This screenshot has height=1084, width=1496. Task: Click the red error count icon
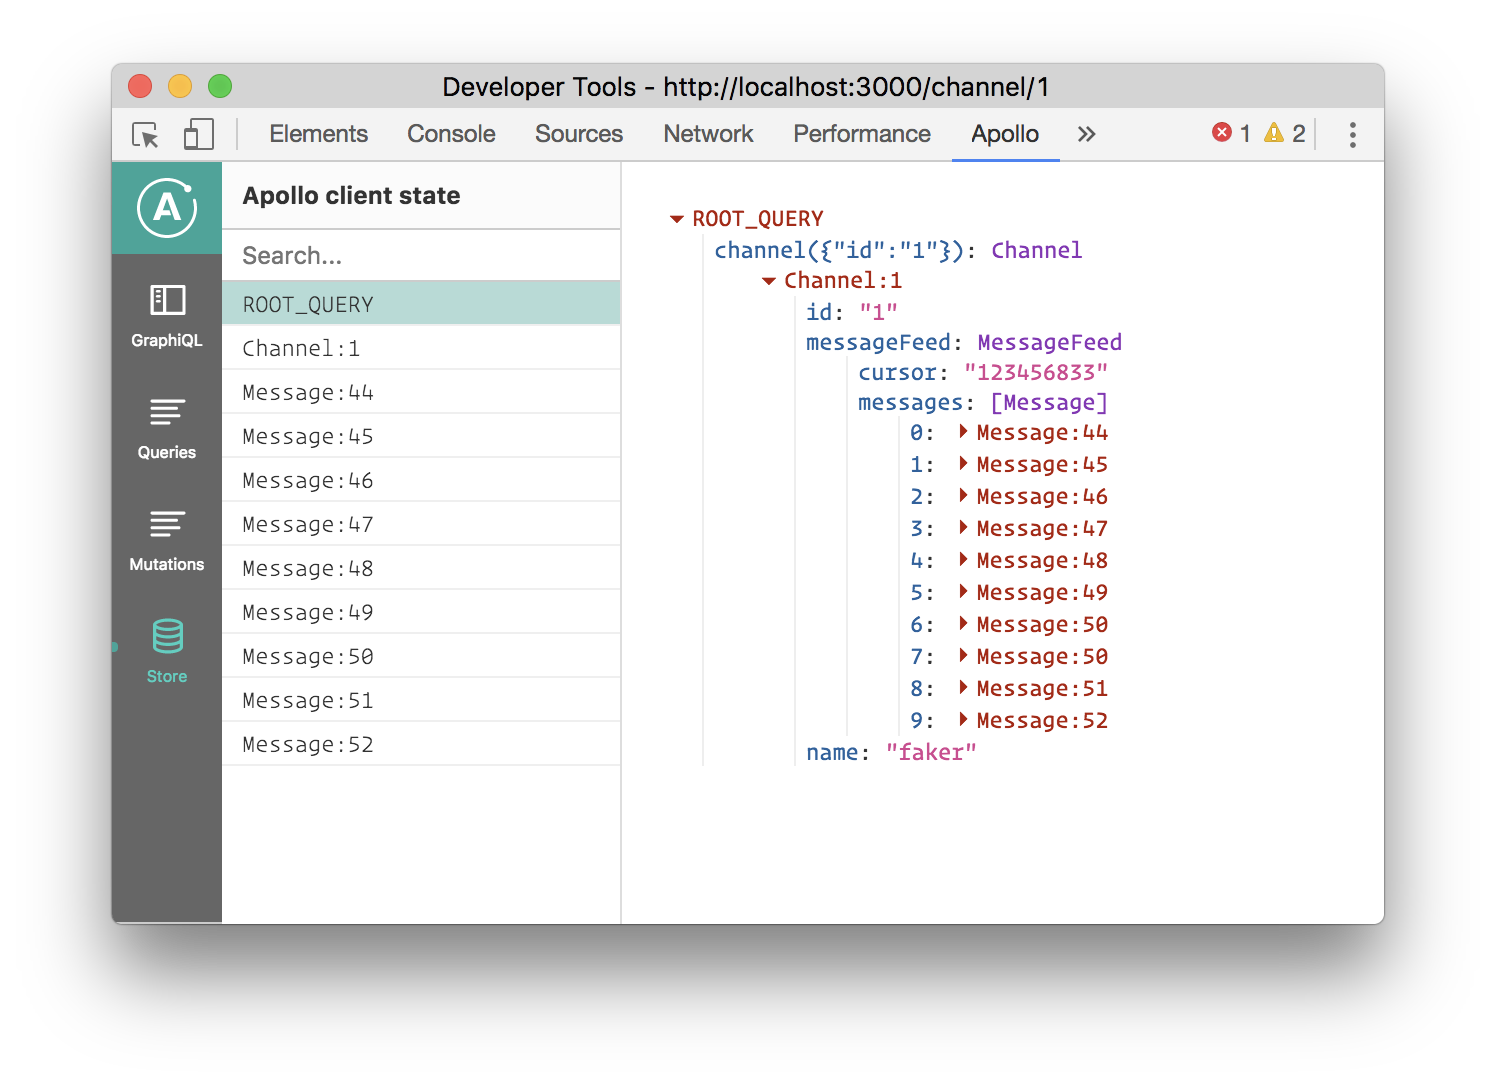pyautogui.click(x=1222, y=133)
